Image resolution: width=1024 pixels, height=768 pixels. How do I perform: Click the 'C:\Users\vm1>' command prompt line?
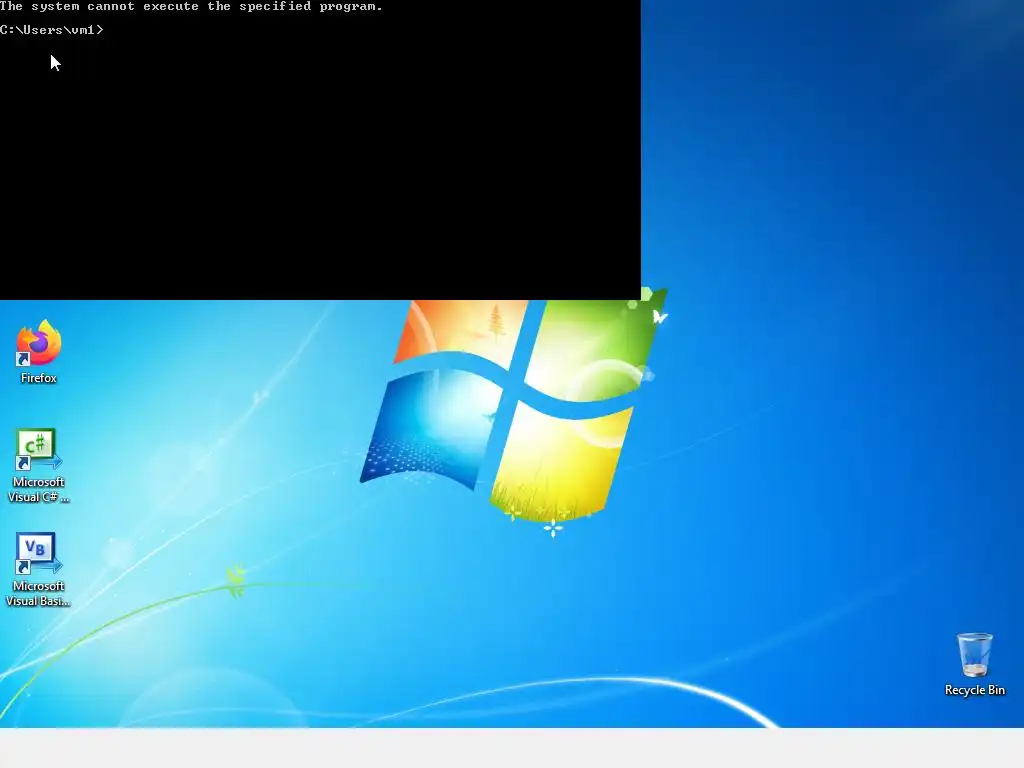[x=52, y=30]
